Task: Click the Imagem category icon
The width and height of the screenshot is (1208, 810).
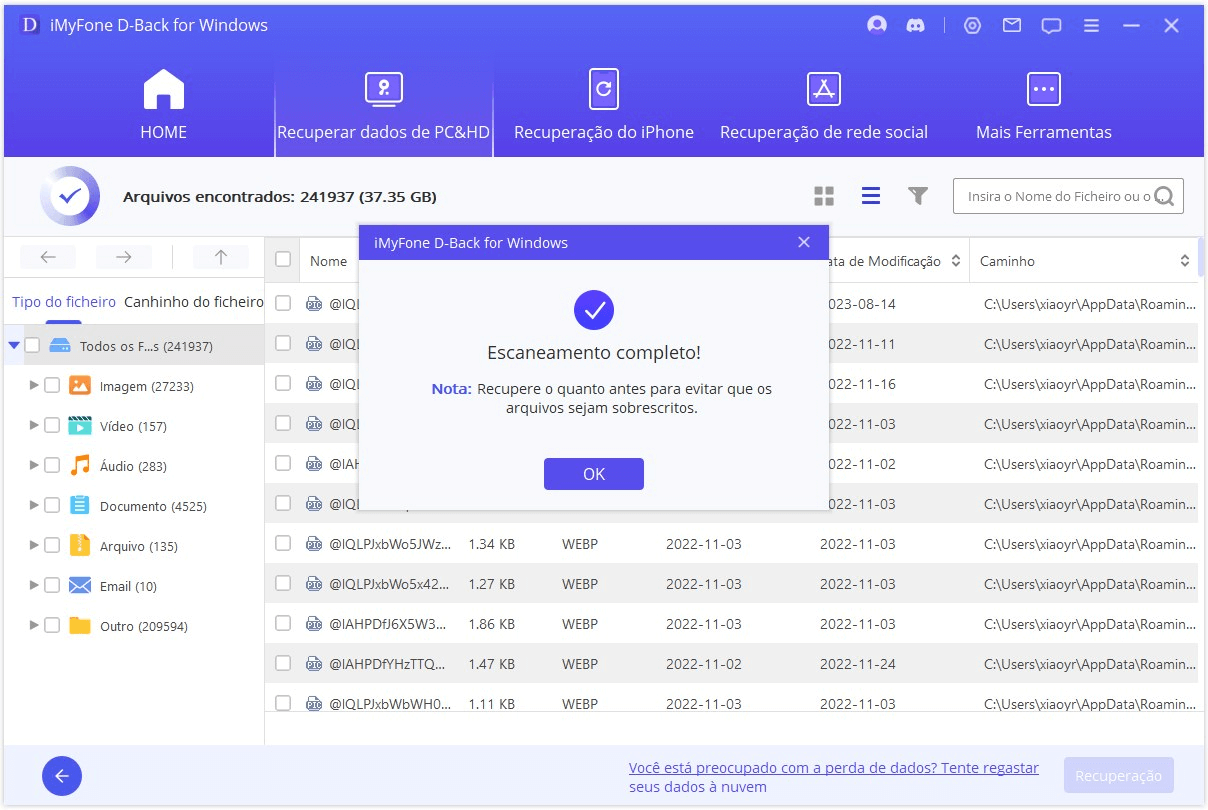Action: 80,386
